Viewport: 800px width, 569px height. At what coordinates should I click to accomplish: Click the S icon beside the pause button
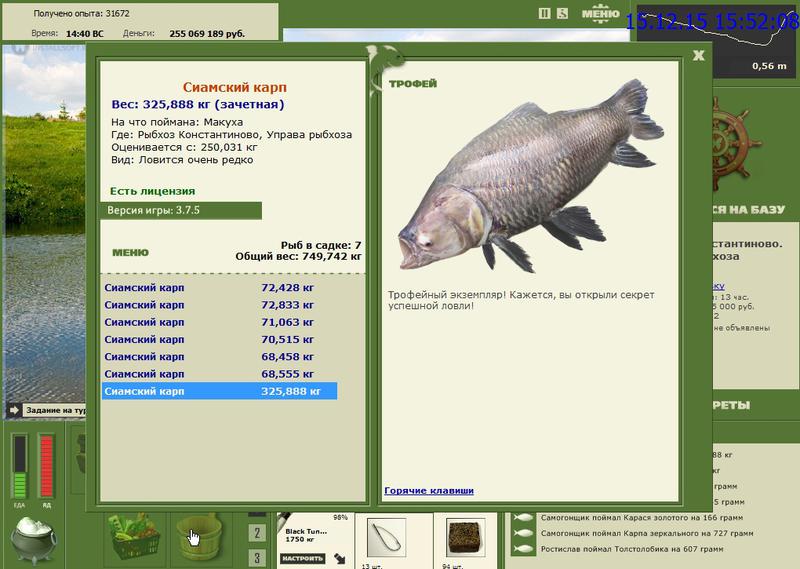[562, 14]
